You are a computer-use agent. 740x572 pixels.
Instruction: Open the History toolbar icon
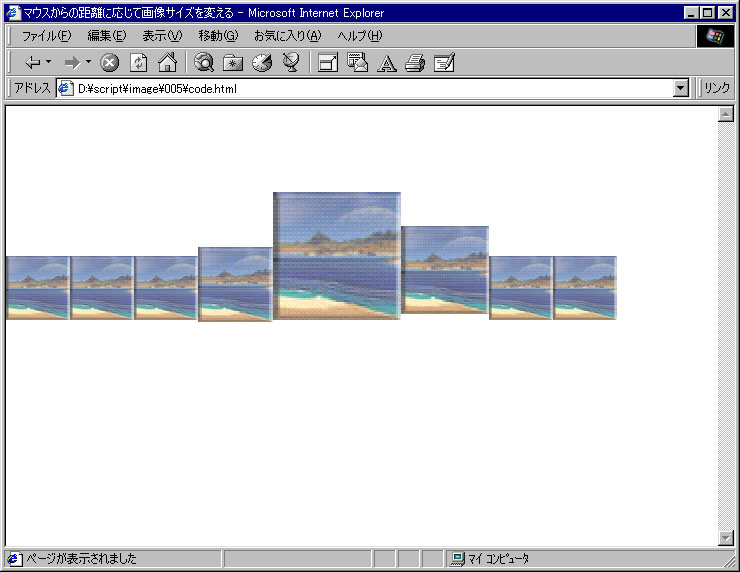262,62
